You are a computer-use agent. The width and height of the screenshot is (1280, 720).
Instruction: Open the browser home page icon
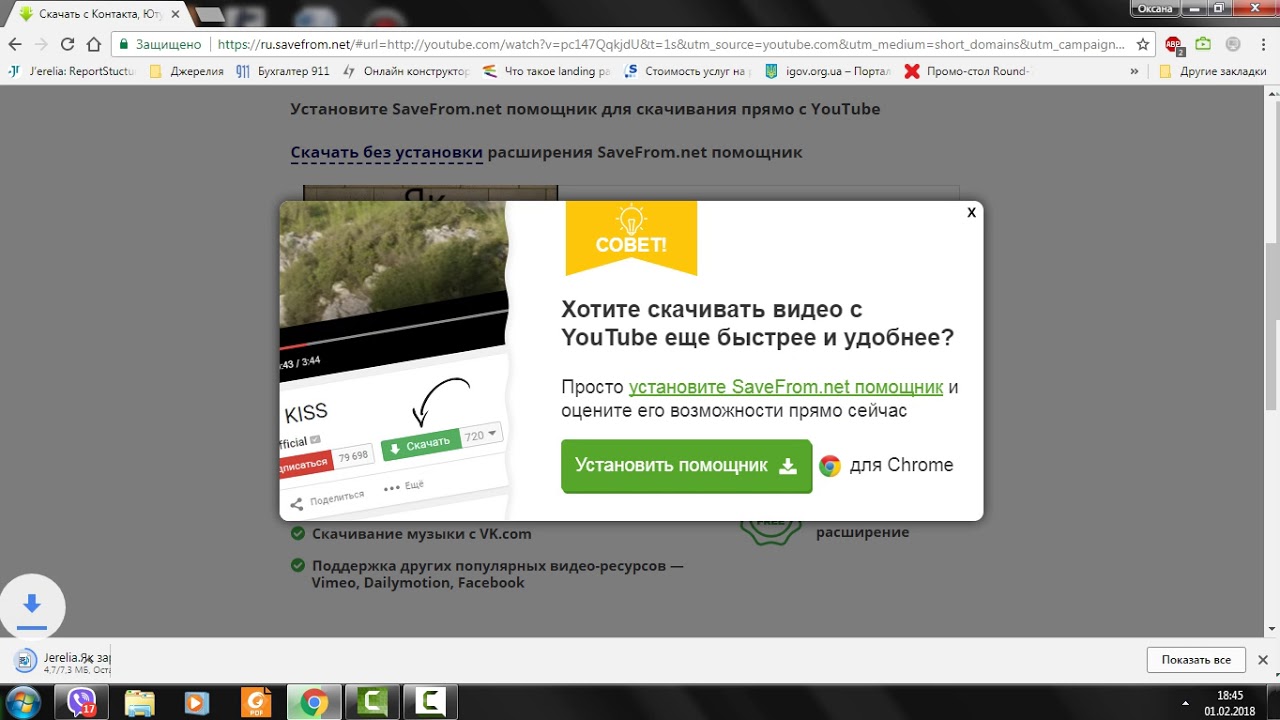coord(93,44)
